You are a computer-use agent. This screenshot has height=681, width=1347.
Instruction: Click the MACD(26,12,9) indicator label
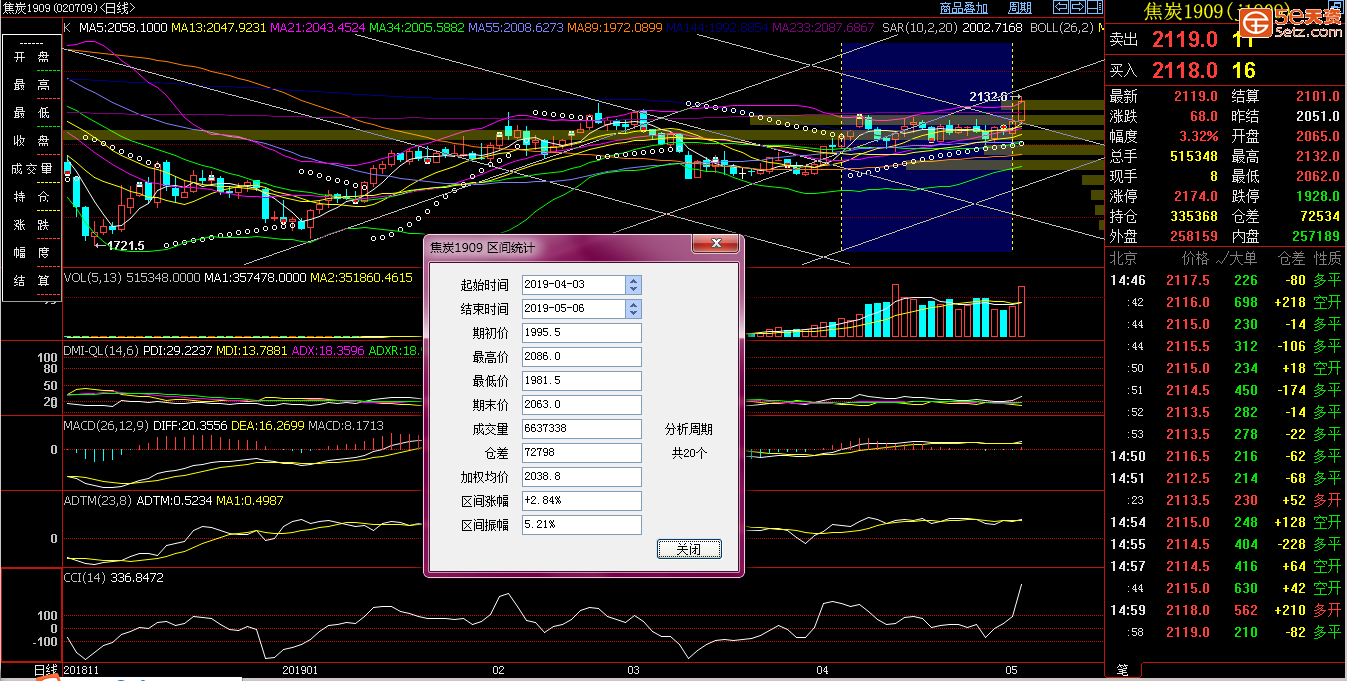point(107,426)
